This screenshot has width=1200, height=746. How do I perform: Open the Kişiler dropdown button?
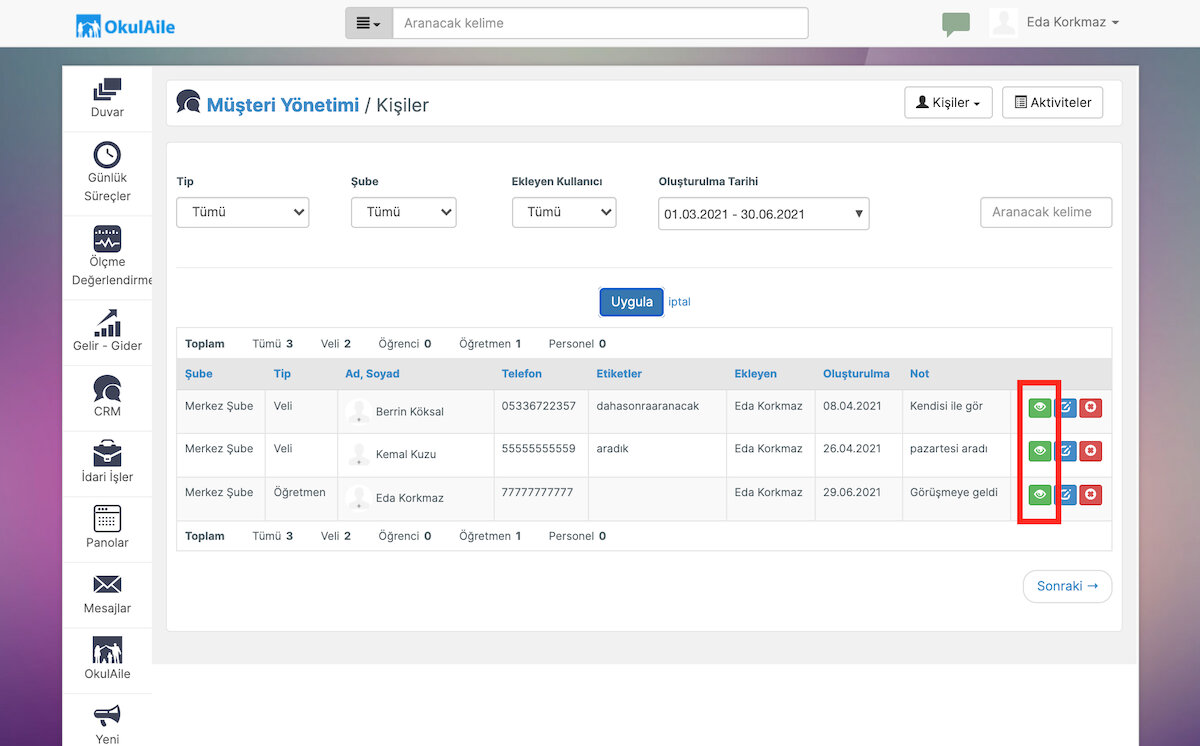click(x=948, y=102)
